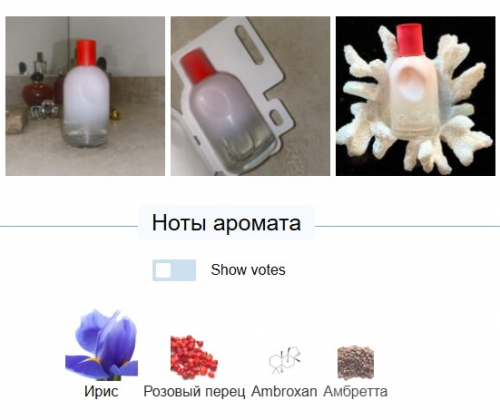Select the Ambroxan molecule structure icon

[284, 360]
